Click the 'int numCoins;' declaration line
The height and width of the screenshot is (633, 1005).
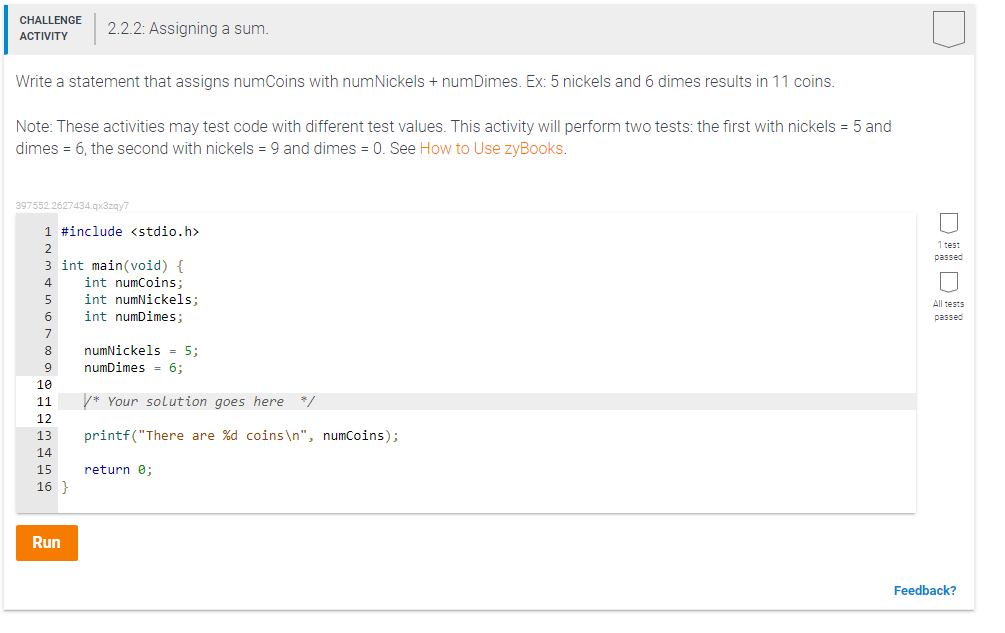pyautogui.click(x=133, y=283)
